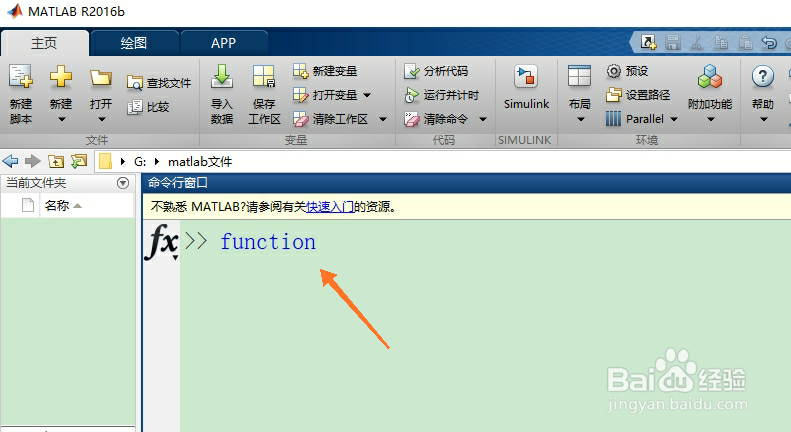This screenshot has height=432, width=791.
Task: Click the folder icon in address bar
Action: (105, 161)
